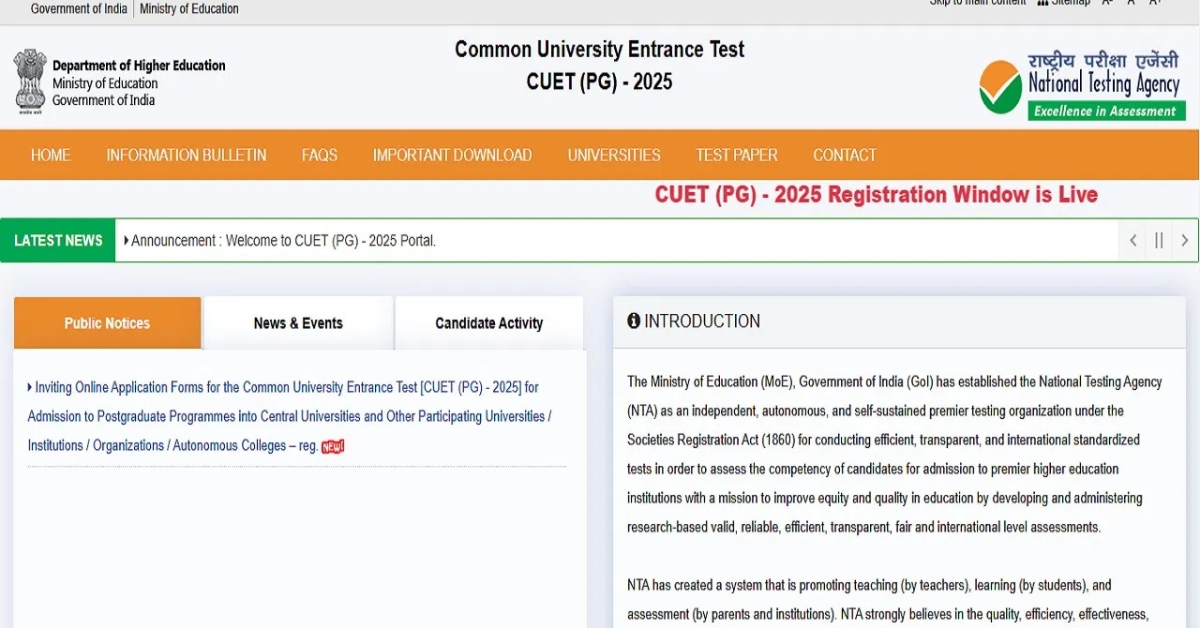Open the IMPORTANT DOWNLOAD menu
Image resolution: width=1200 pixels, height=628 pixels.
tap(452, 155)
